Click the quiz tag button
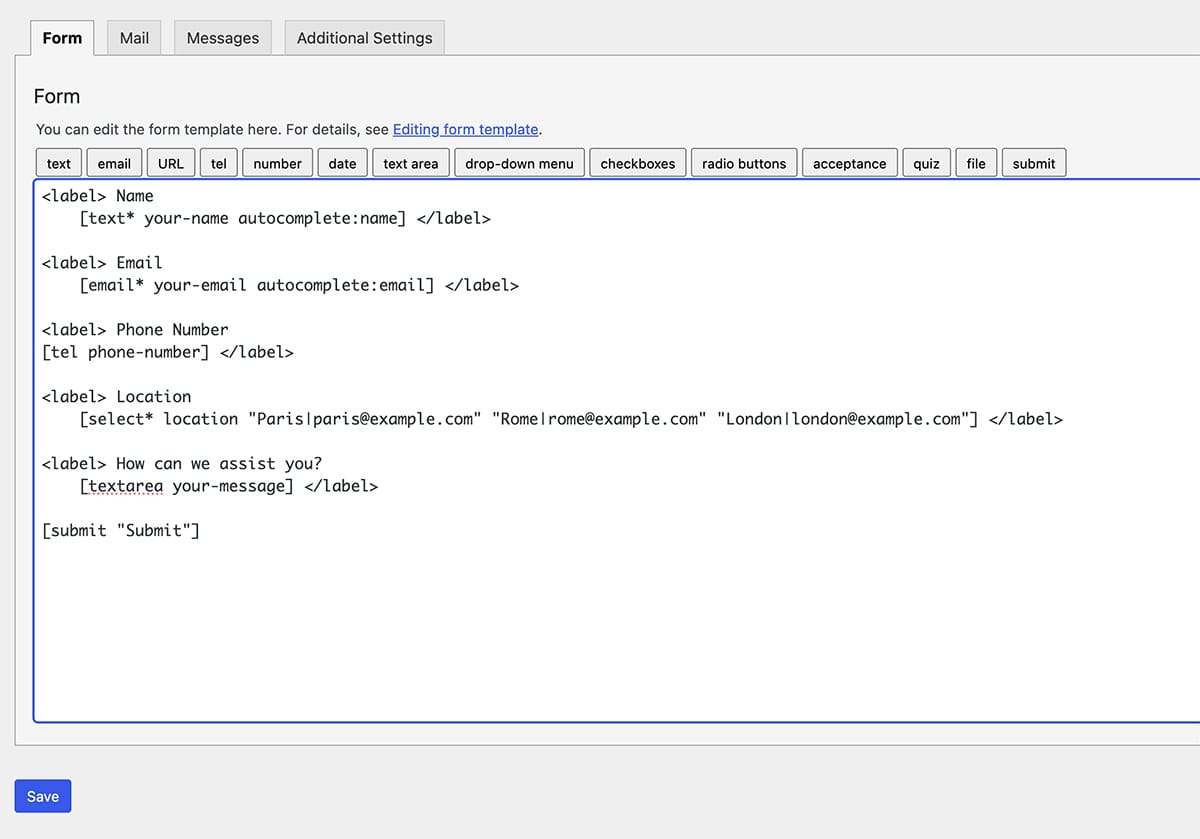The width and height of the screenshot is (1200, 839). [x=926, y=163]
